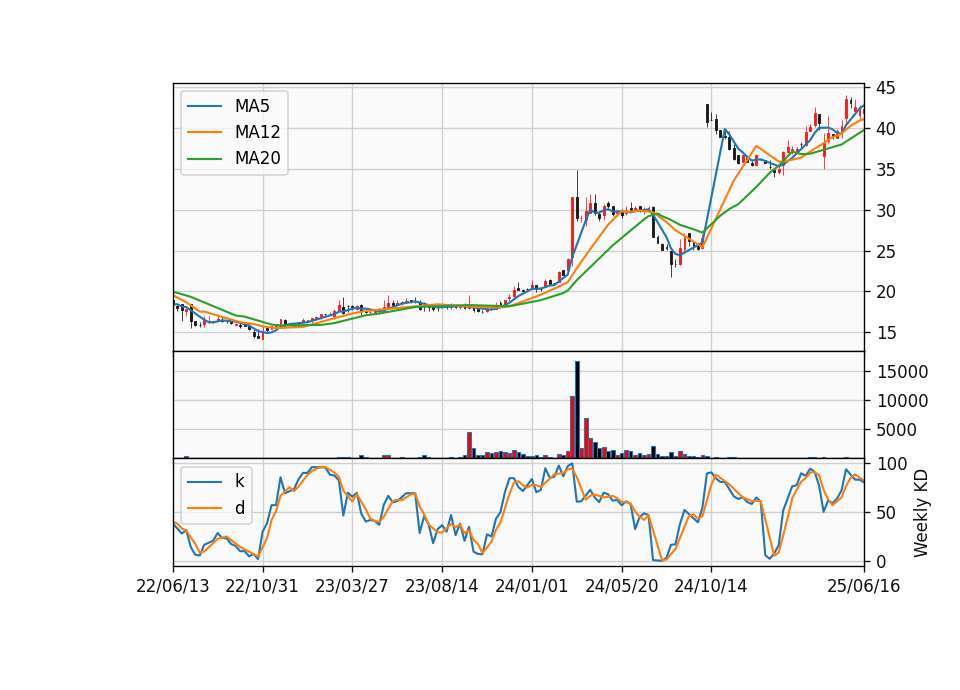
Task: Click the 15000 volume axis label
Action: coord(902,372)
